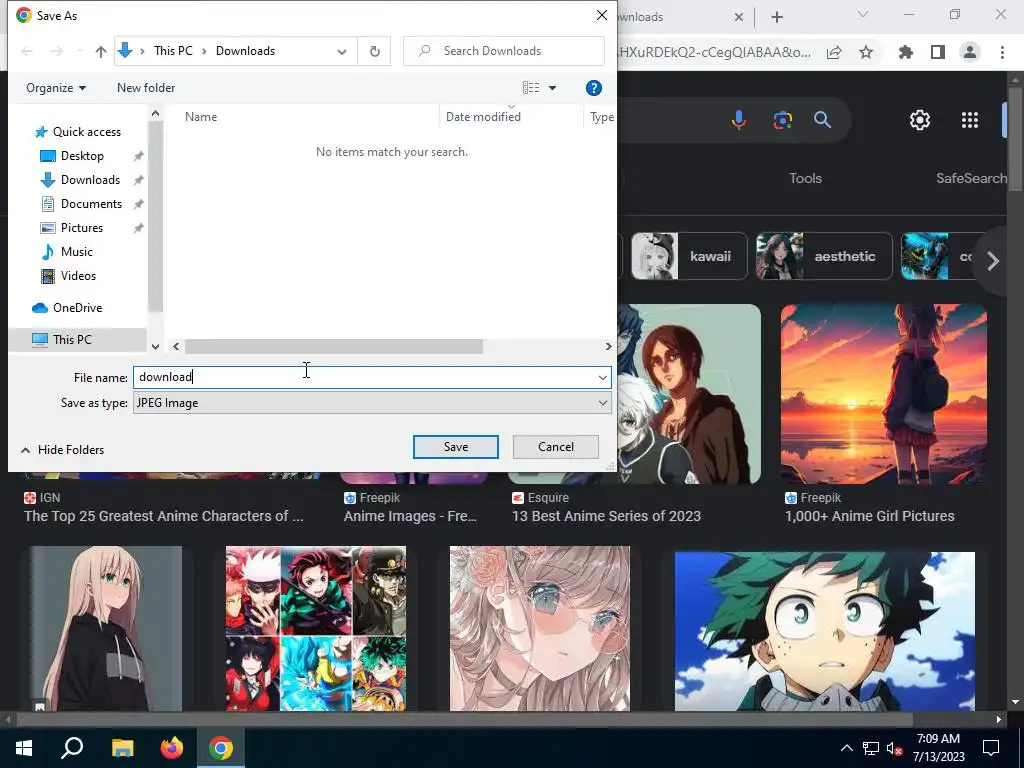
Task: Click the Back arrow in Save As dialog
Action: [x=27, y=51]
